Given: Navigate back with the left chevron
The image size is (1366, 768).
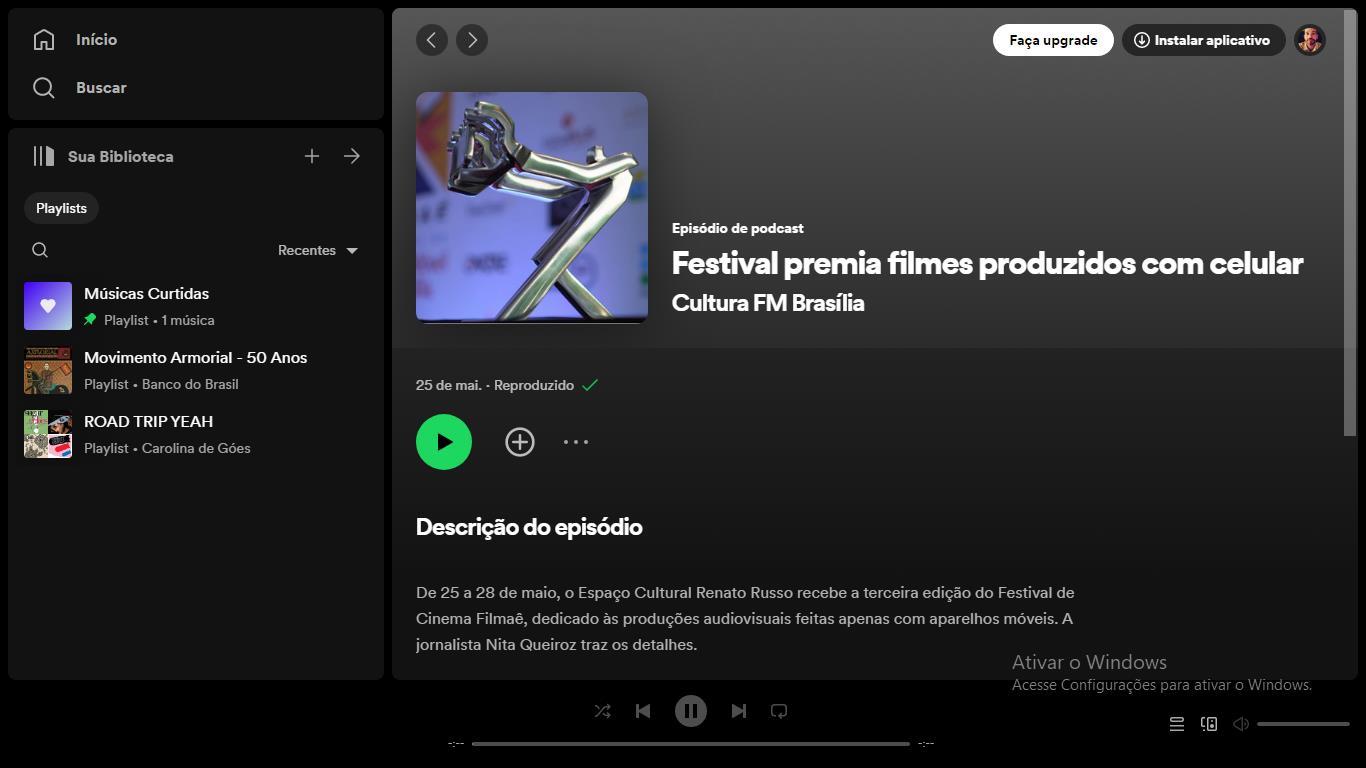Looking at the screenshot, I should tap(432, 40).
